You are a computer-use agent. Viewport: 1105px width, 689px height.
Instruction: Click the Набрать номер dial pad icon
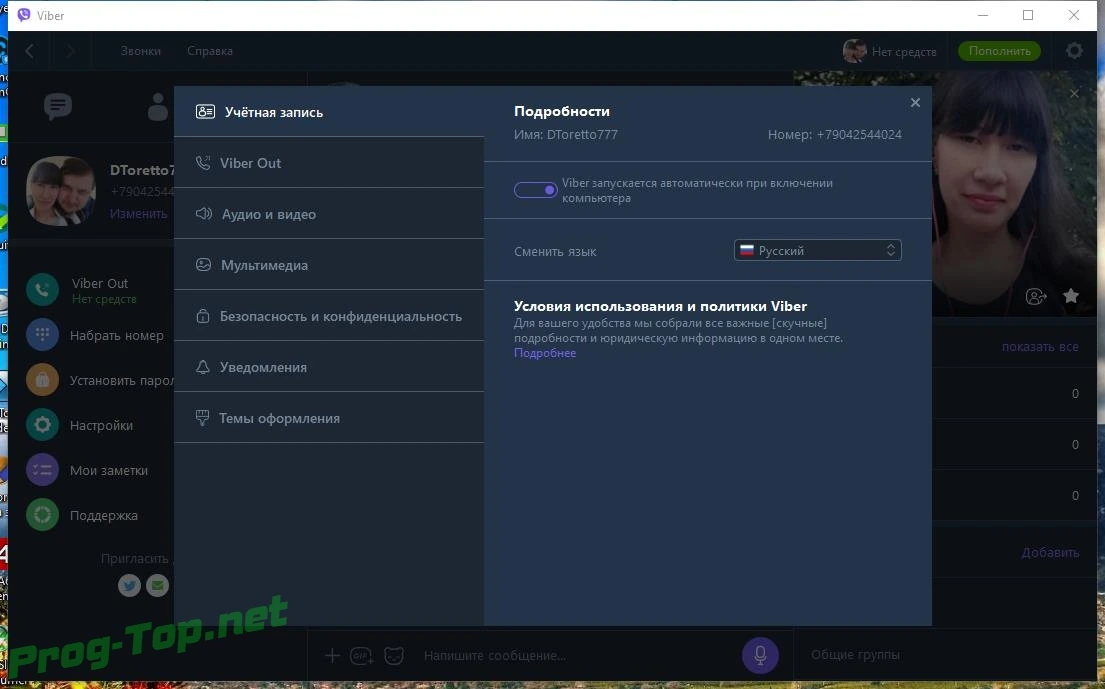[x=42, y=335]
